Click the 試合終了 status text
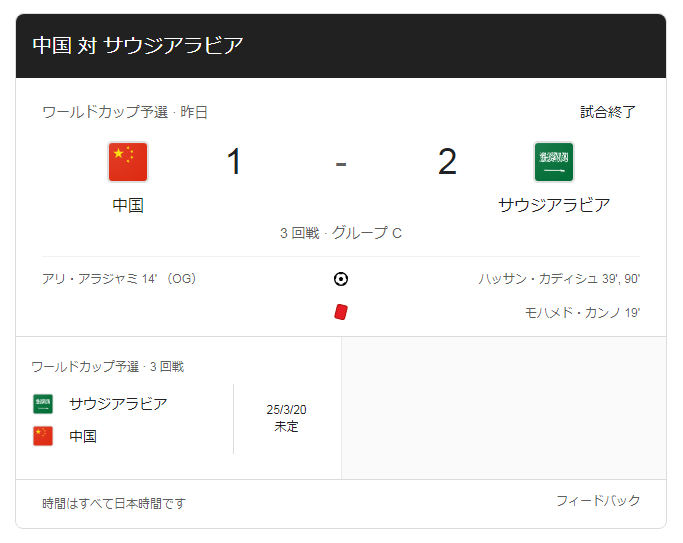Viewport: 683px width, 543px height. pos(608,112)
